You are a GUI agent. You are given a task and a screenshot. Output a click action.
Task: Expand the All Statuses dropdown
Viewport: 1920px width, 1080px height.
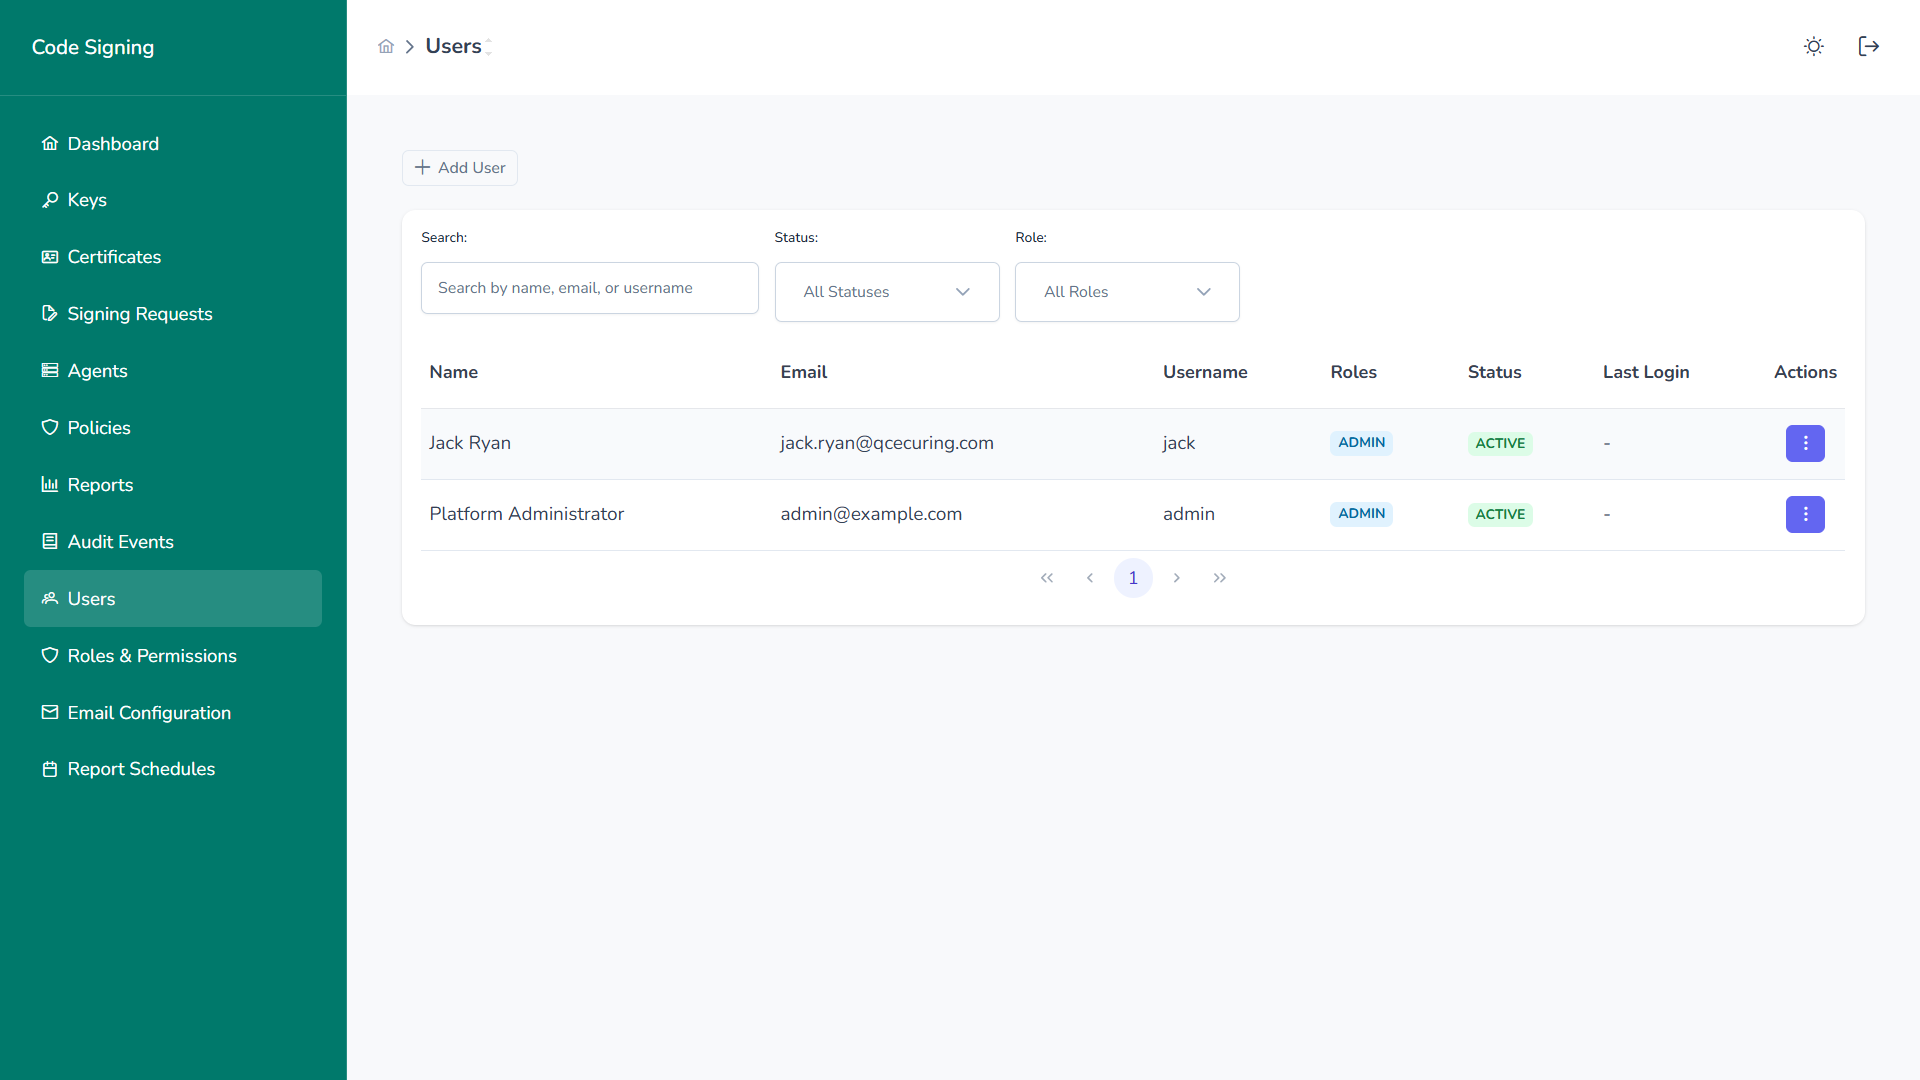pos(886,292)
